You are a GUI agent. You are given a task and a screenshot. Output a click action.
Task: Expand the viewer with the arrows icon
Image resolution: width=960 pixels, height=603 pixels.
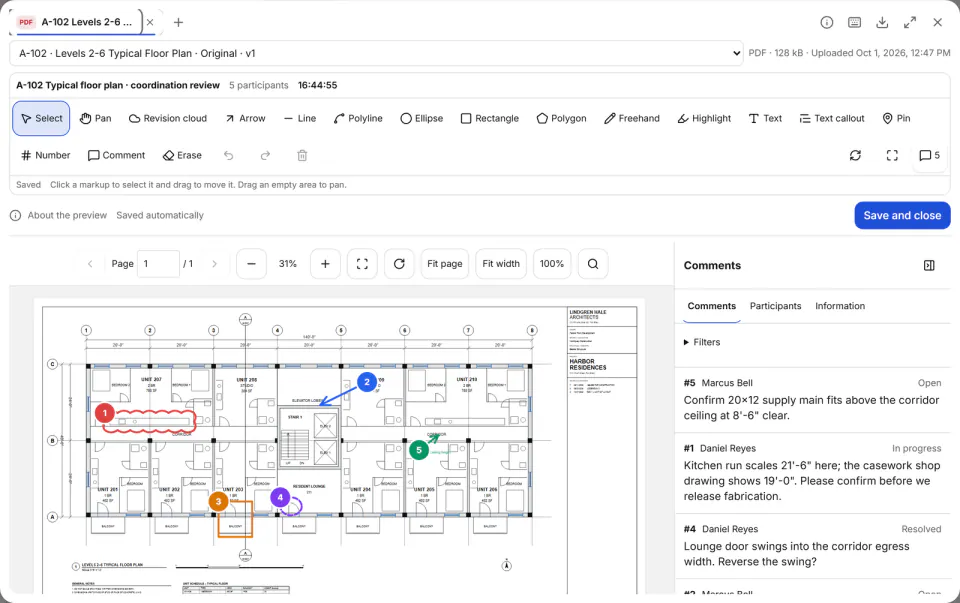click(x=910, y=23)
